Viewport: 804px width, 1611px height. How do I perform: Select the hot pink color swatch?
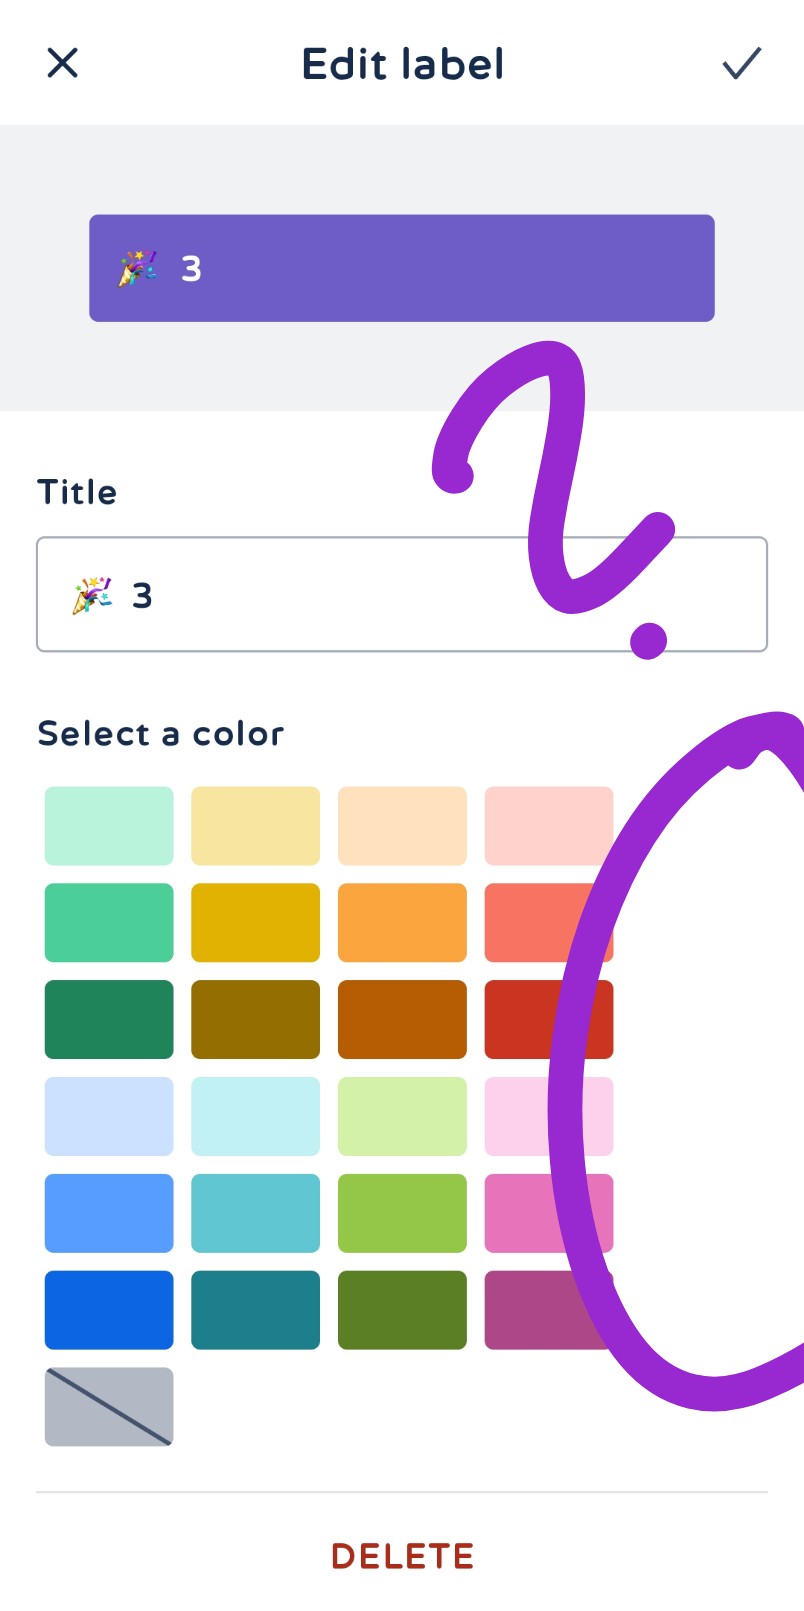coord(549,1212)
